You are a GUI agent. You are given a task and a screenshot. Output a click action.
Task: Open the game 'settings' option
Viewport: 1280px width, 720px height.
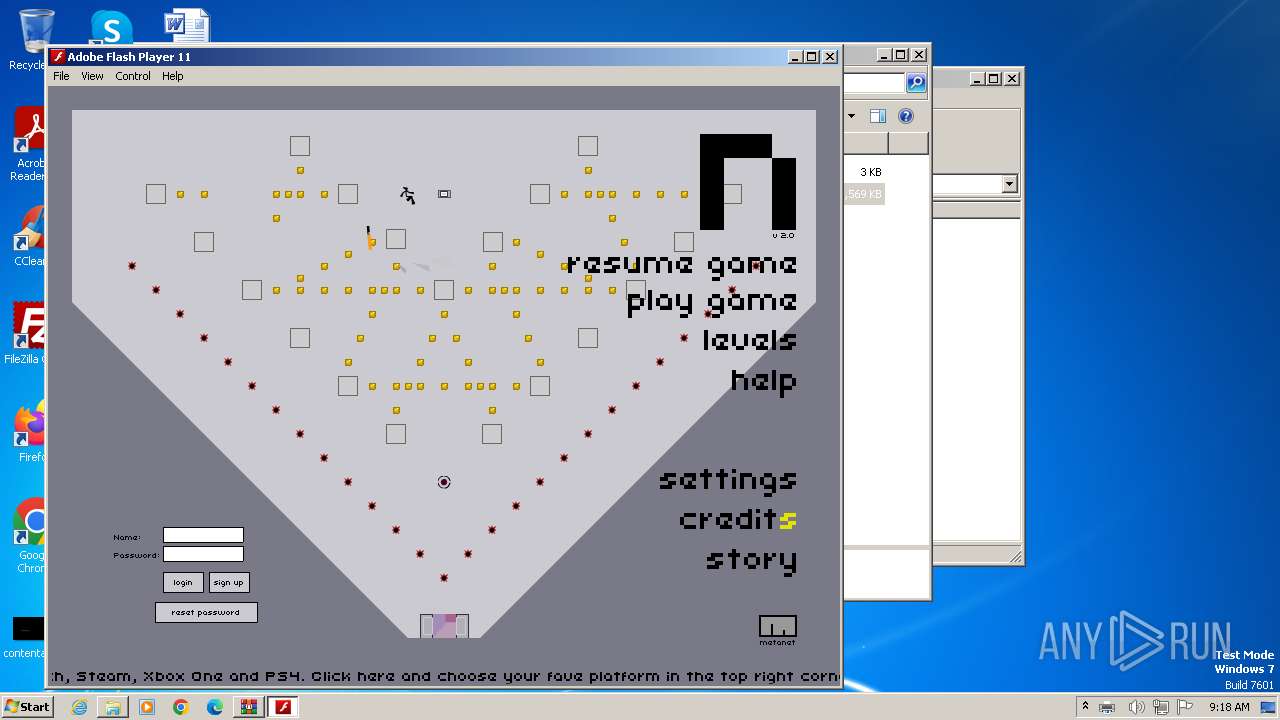(x=728, y=480)
